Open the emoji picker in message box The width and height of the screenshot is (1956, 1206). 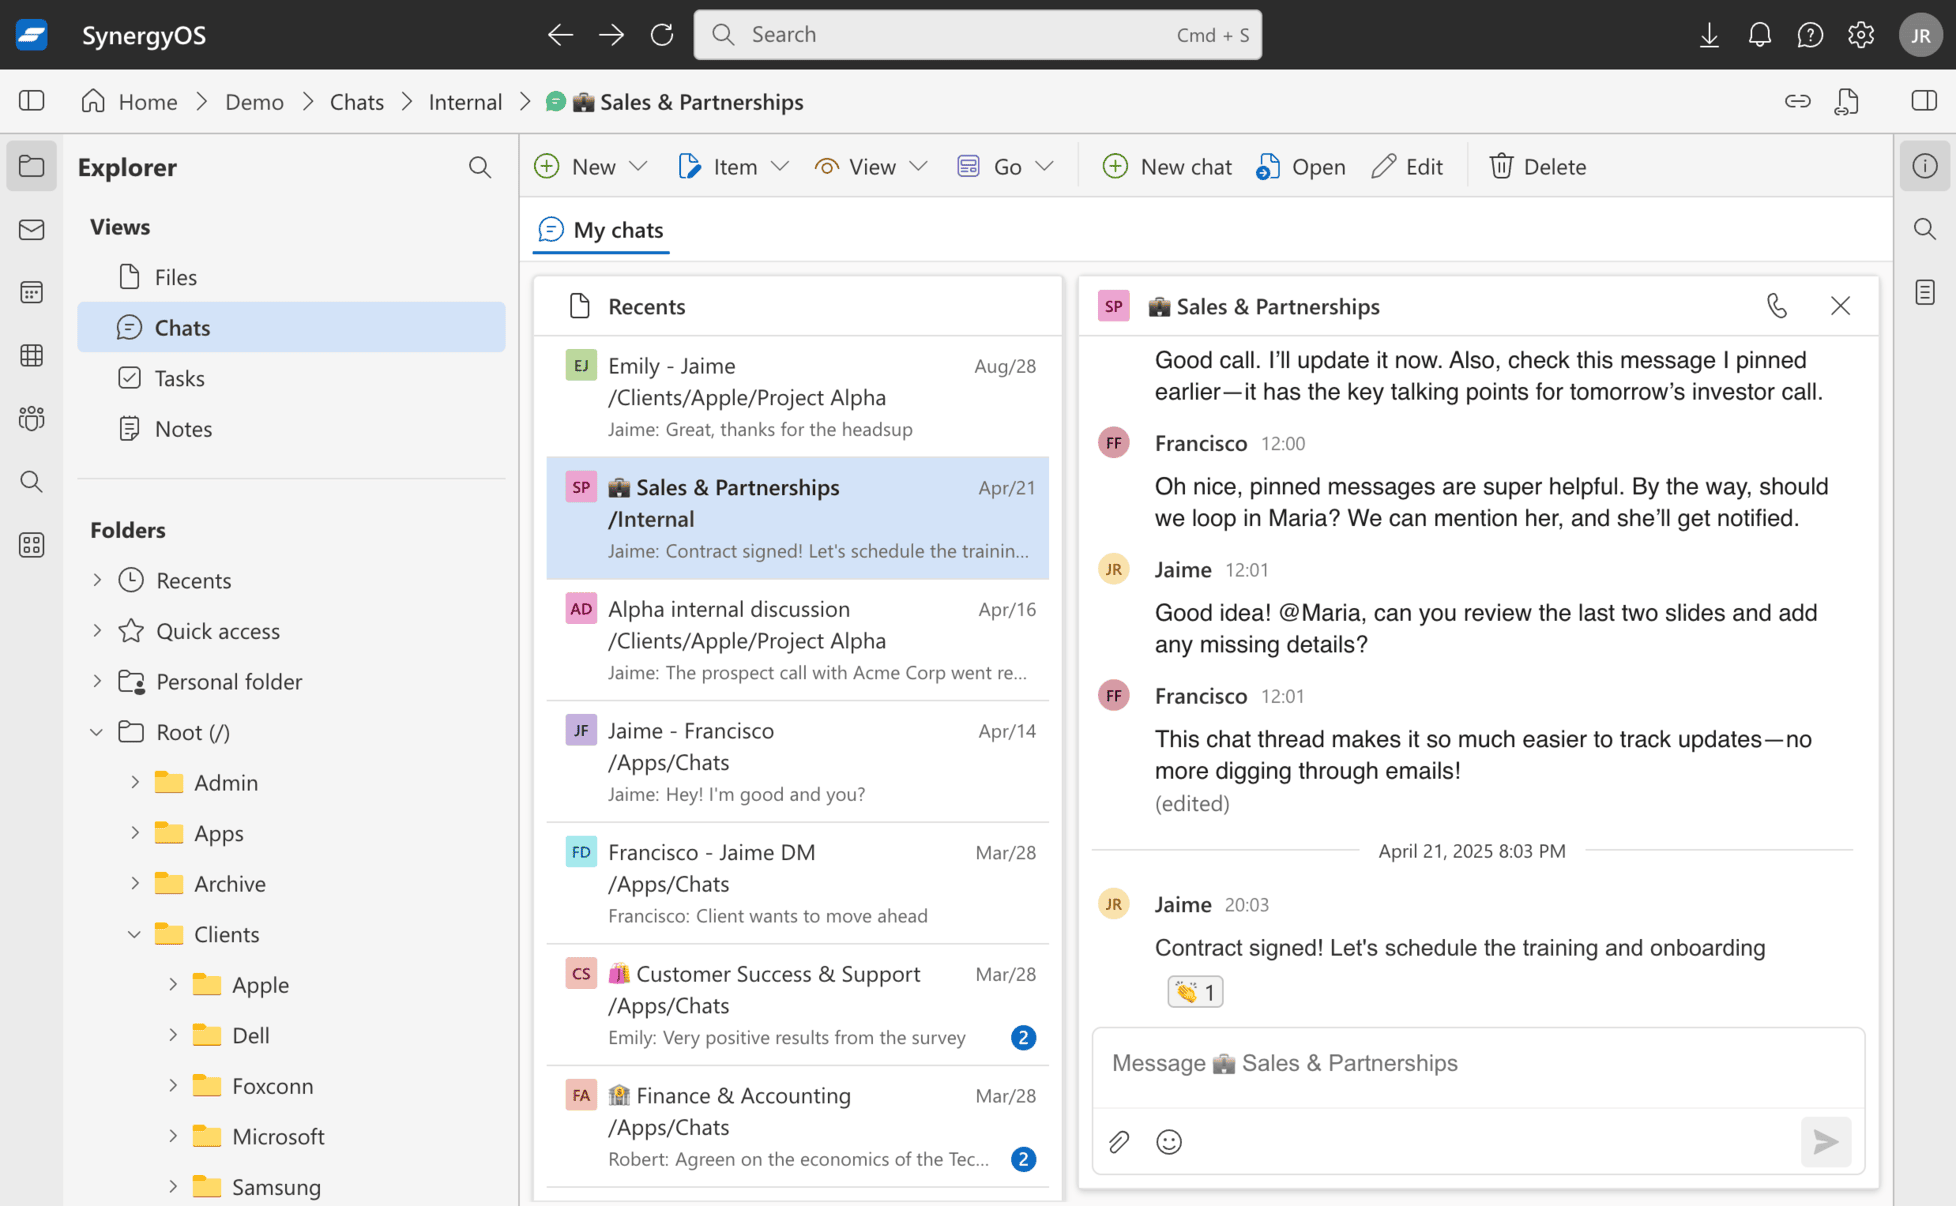point(1168,1141)
